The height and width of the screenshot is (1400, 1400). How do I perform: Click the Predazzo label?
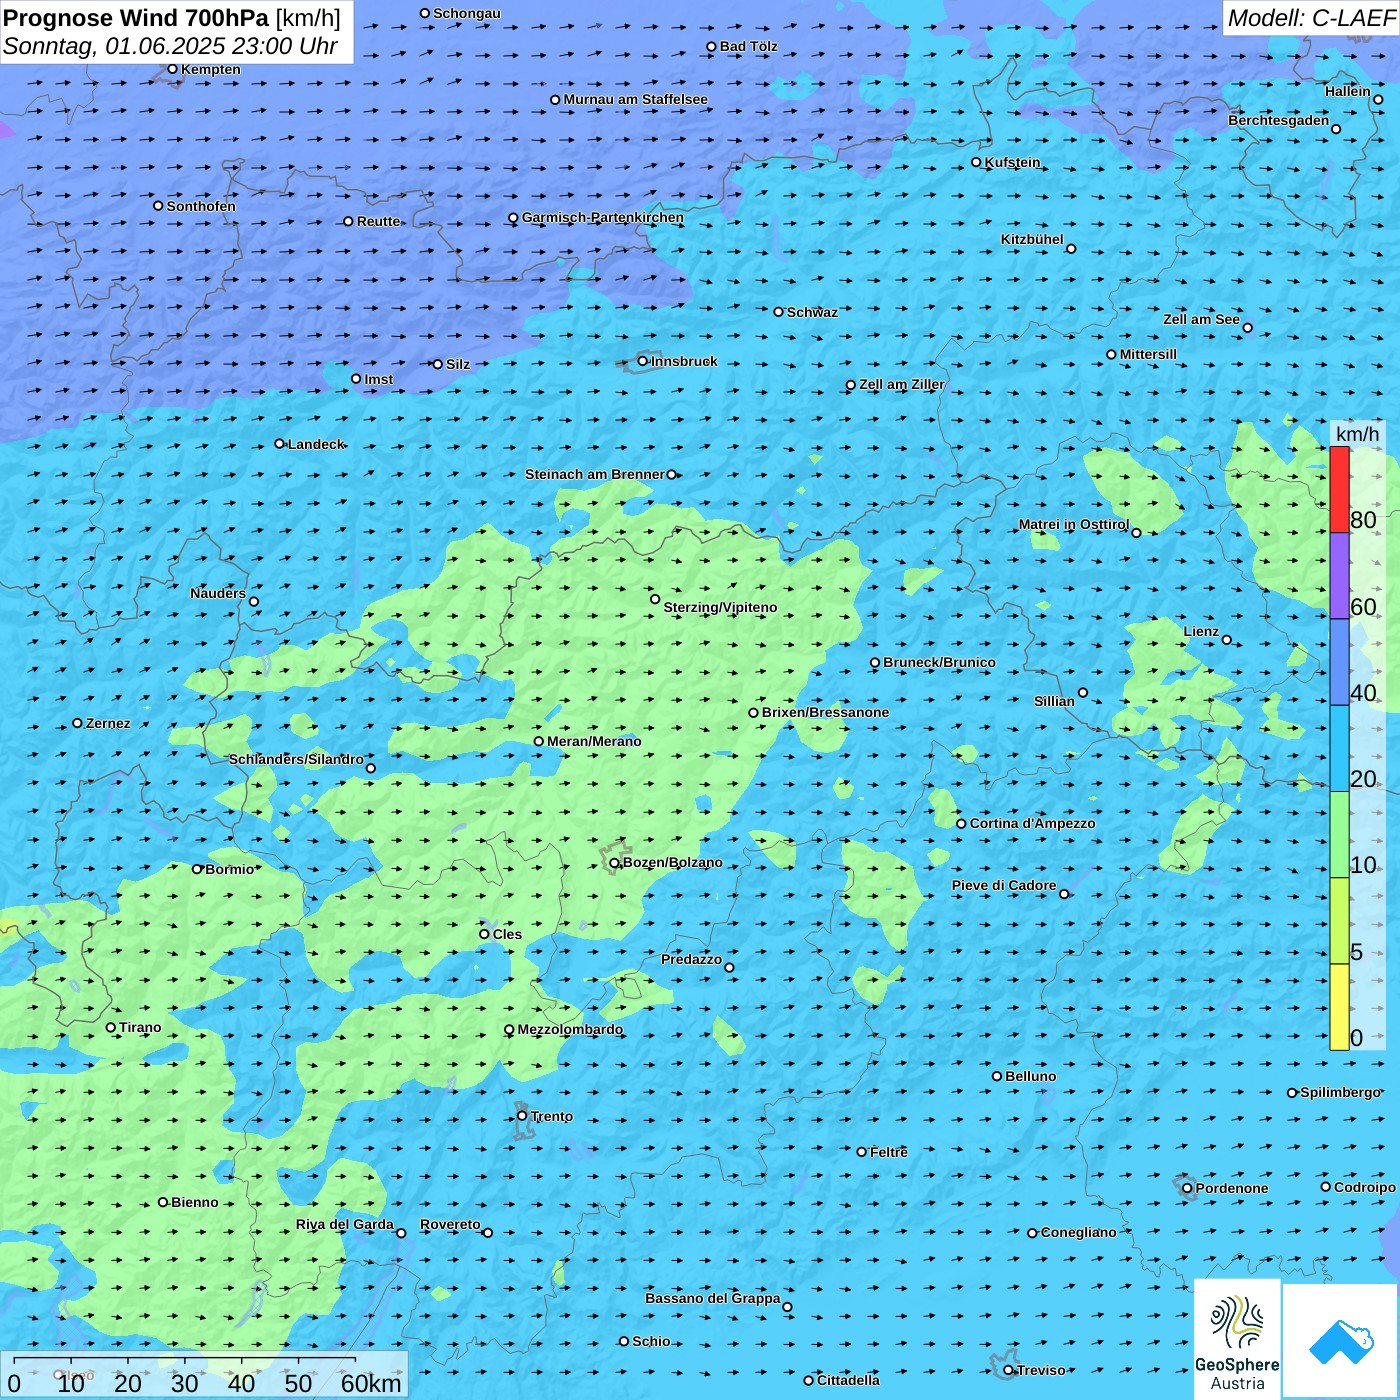[x=691, y=959]
